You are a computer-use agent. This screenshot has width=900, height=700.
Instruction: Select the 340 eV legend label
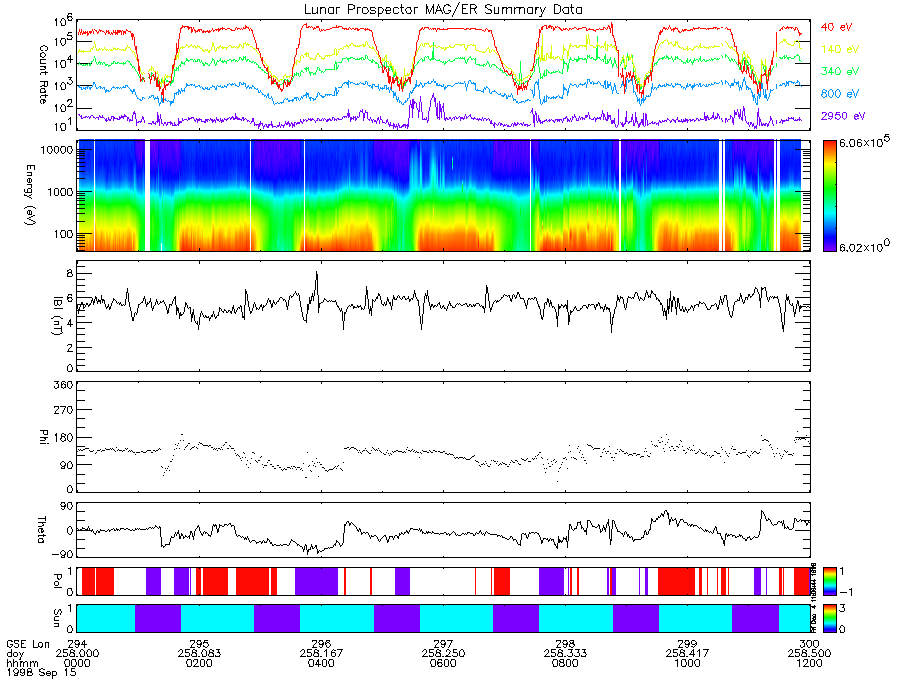pos(839,71)
